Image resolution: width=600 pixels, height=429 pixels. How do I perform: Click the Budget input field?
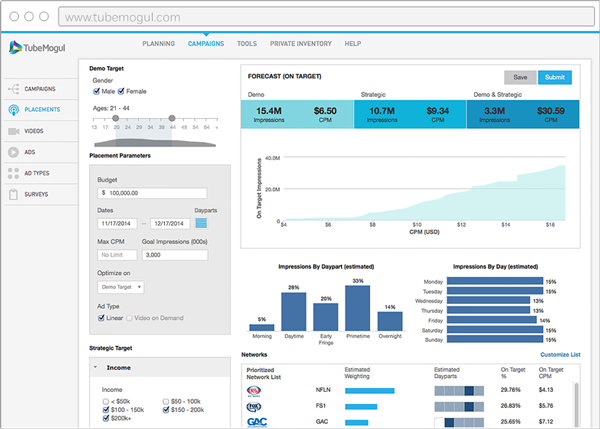coord(152,193)
